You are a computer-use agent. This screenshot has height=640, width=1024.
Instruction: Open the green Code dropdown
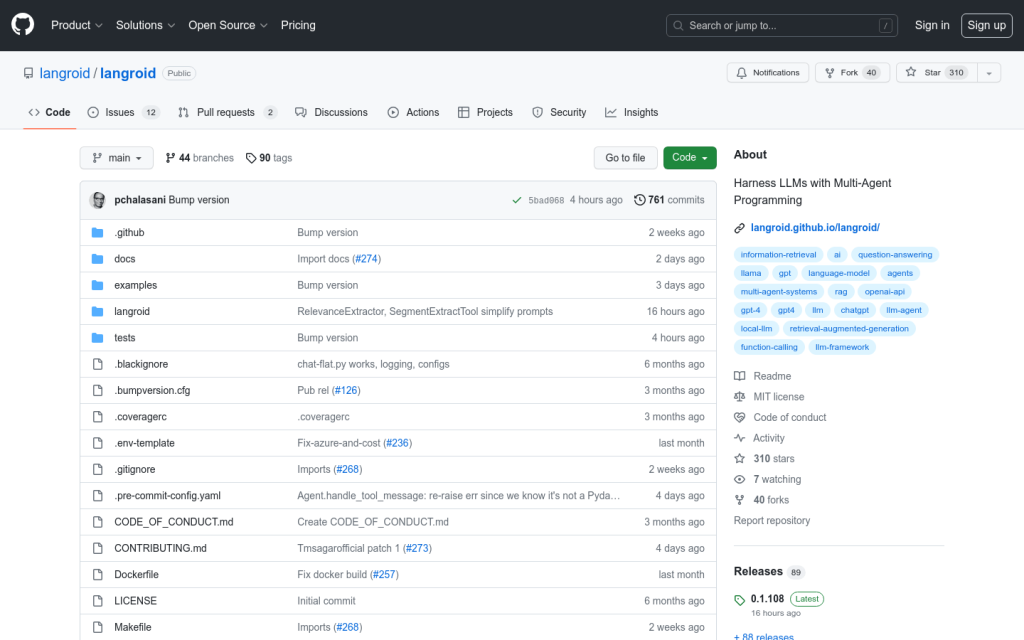pos(690,158)
